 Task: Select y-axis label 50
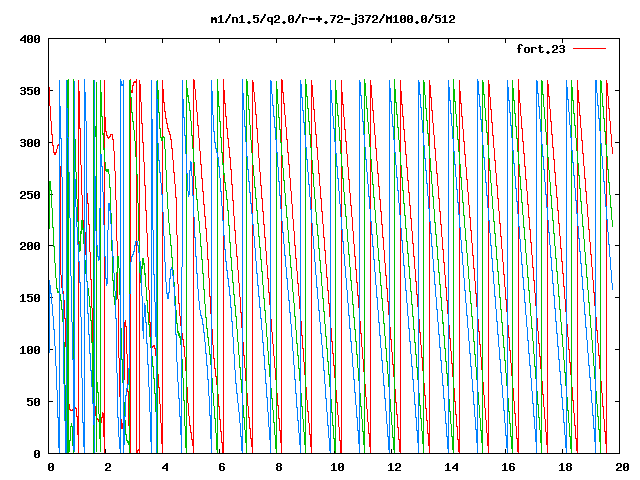click(x=33, y=402)
